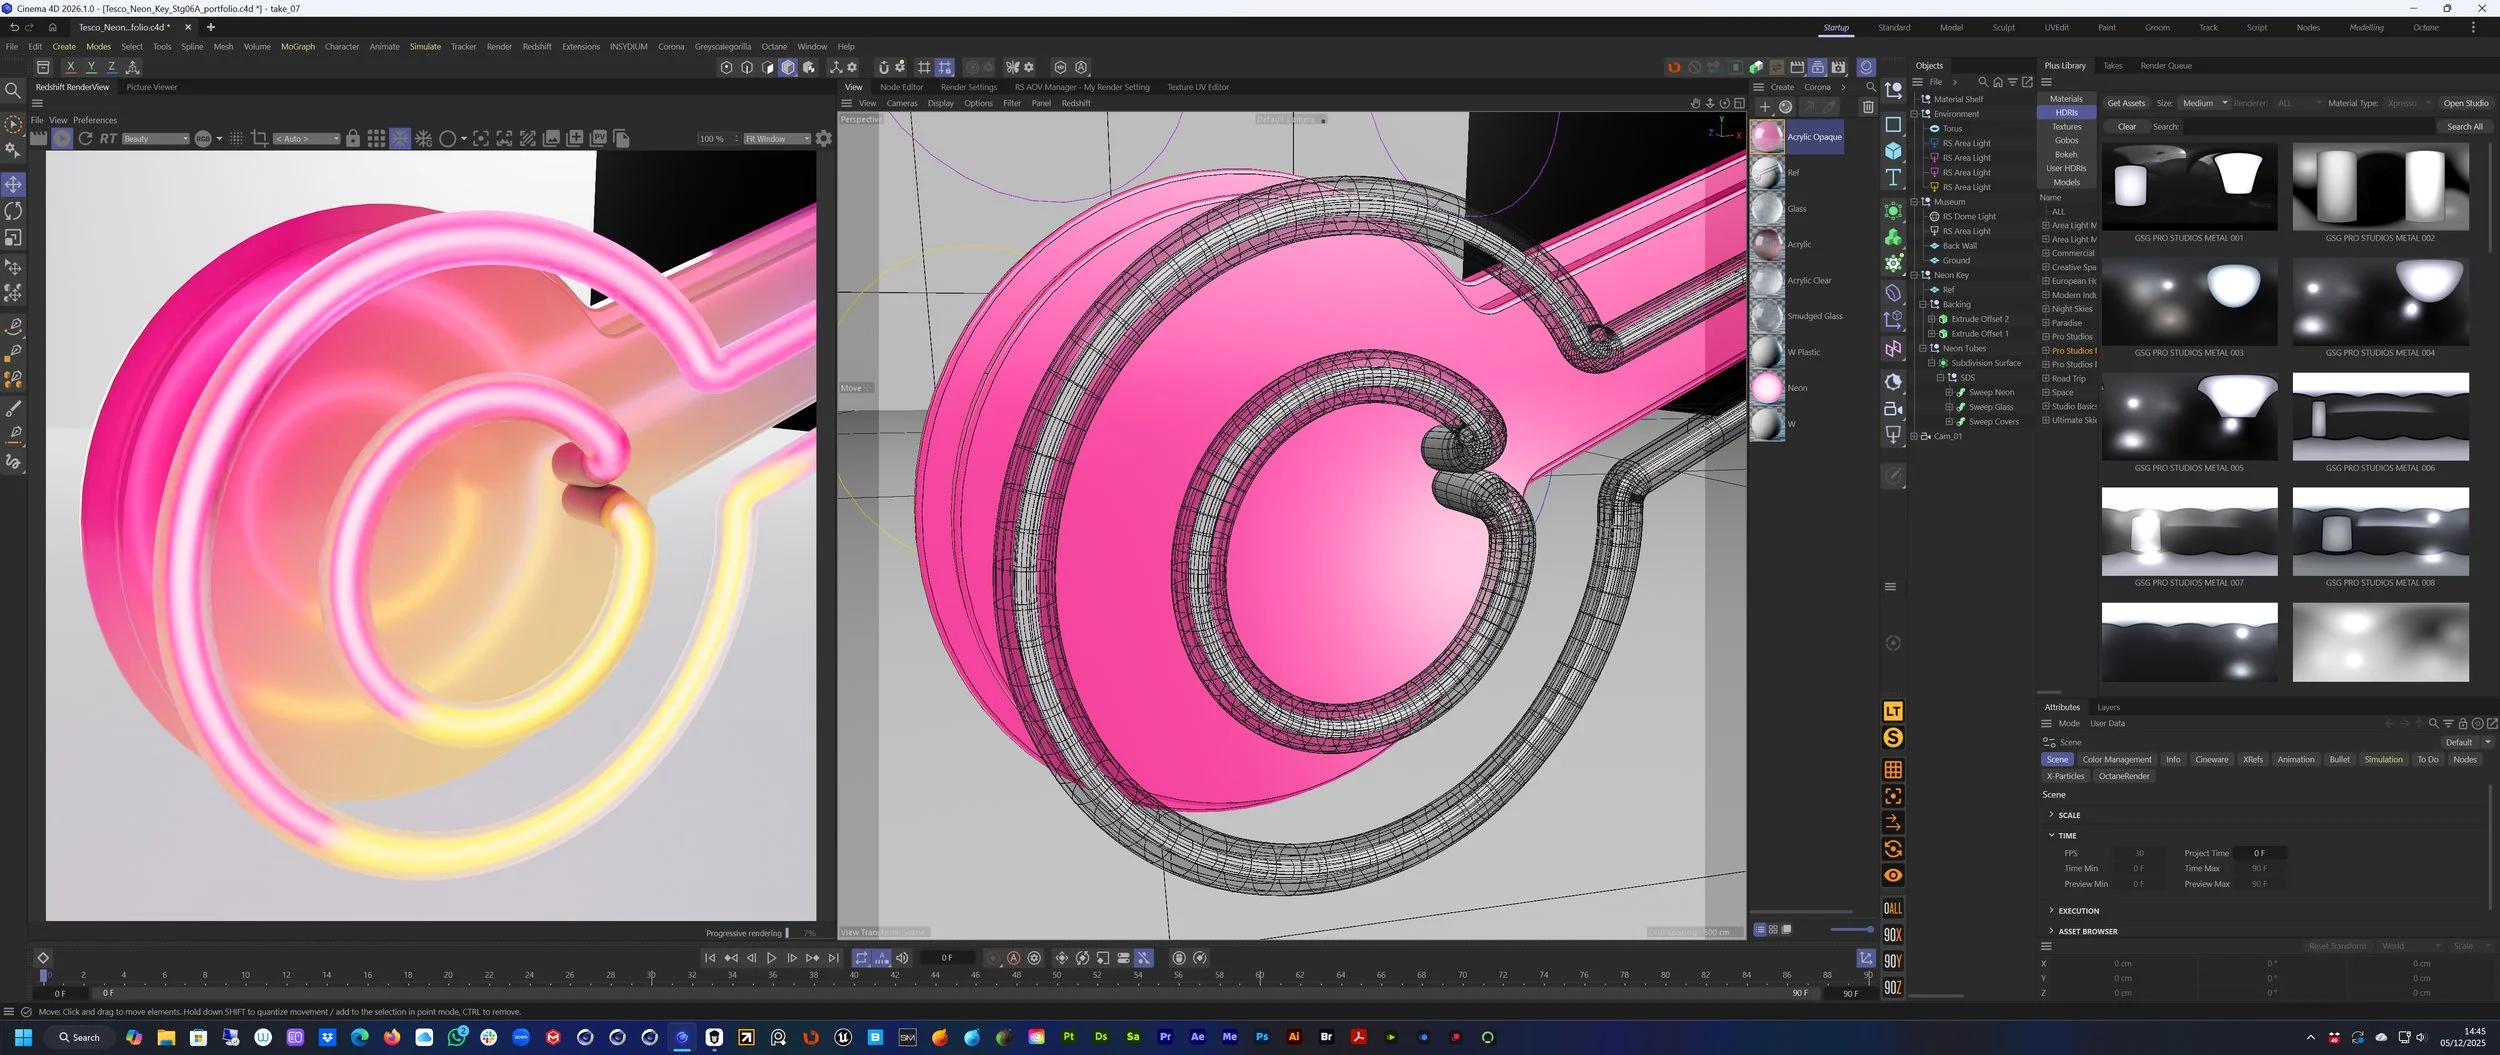Expand the SCALE section in Attributes
The image size is (2500, 1055).
pos(2051,815)
